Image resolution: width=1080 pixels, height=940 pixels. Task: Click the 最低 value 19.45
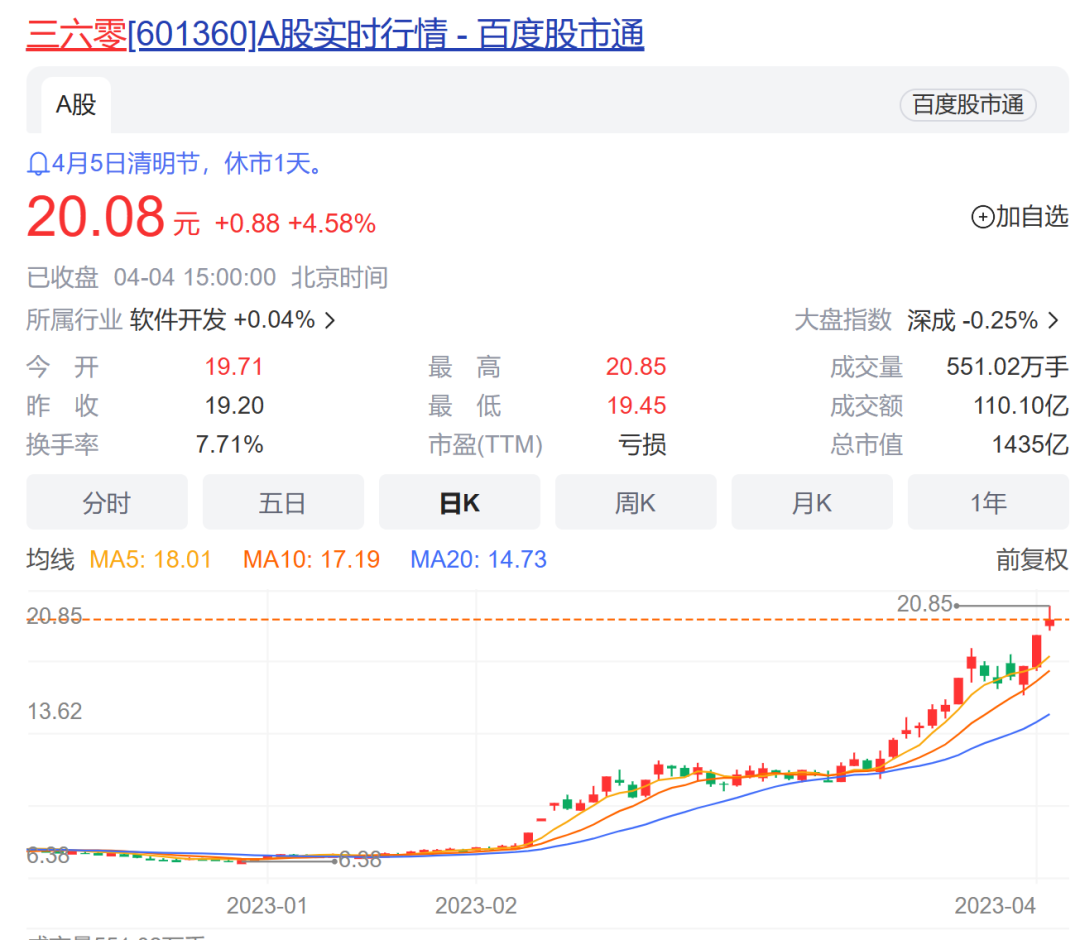[x=636, y=405]
